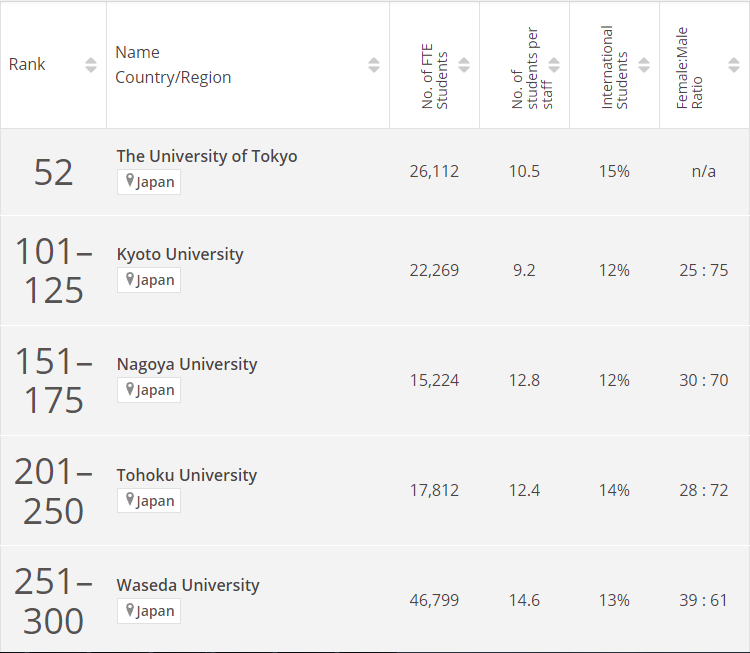
Task: Sort by Female:Male Ratio arrows
Action: coord(734,65)
